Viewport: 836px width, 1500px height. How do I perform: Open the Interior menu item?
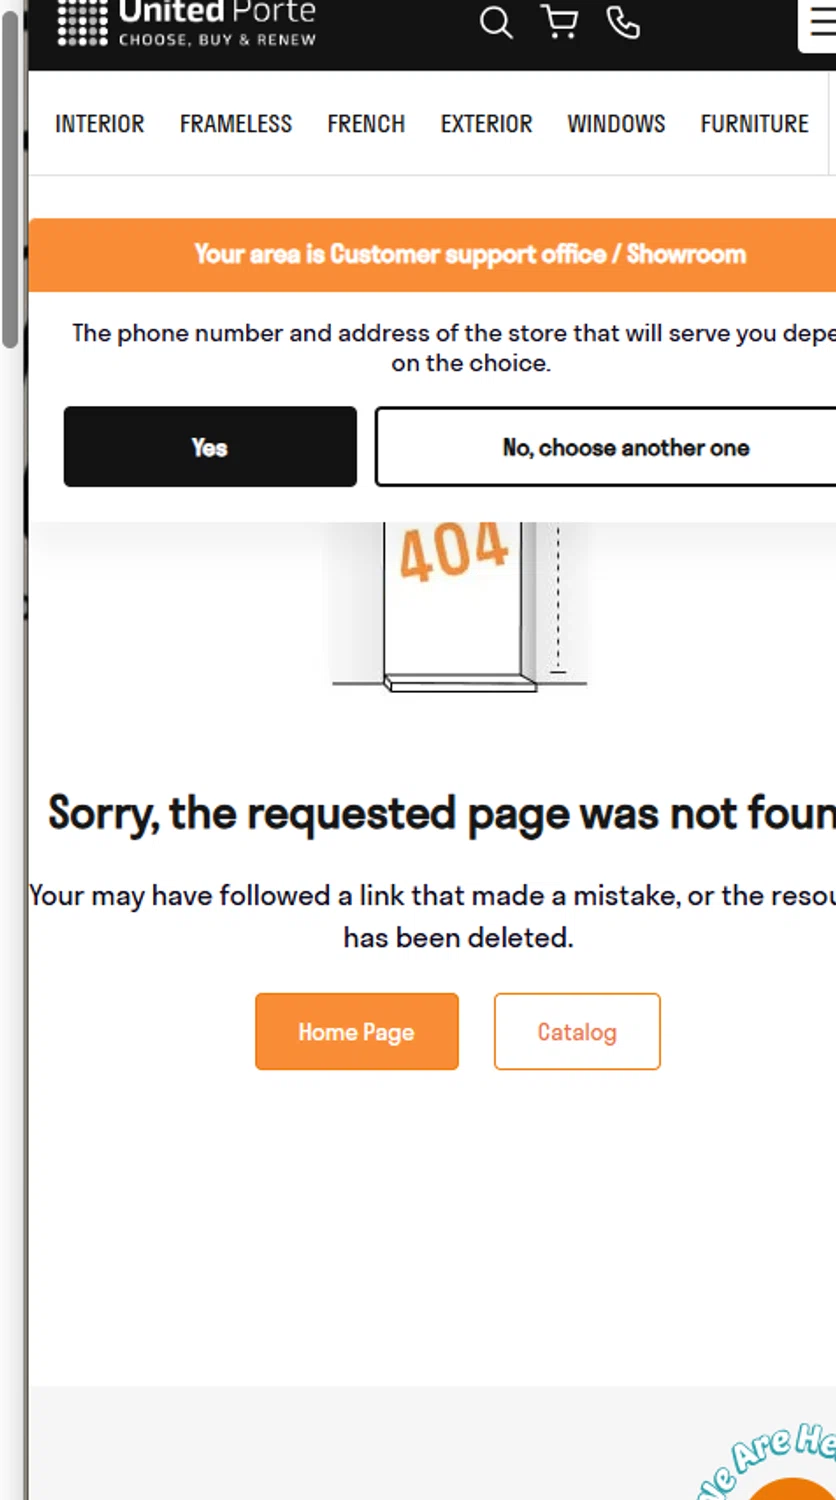tap(99, 124)
